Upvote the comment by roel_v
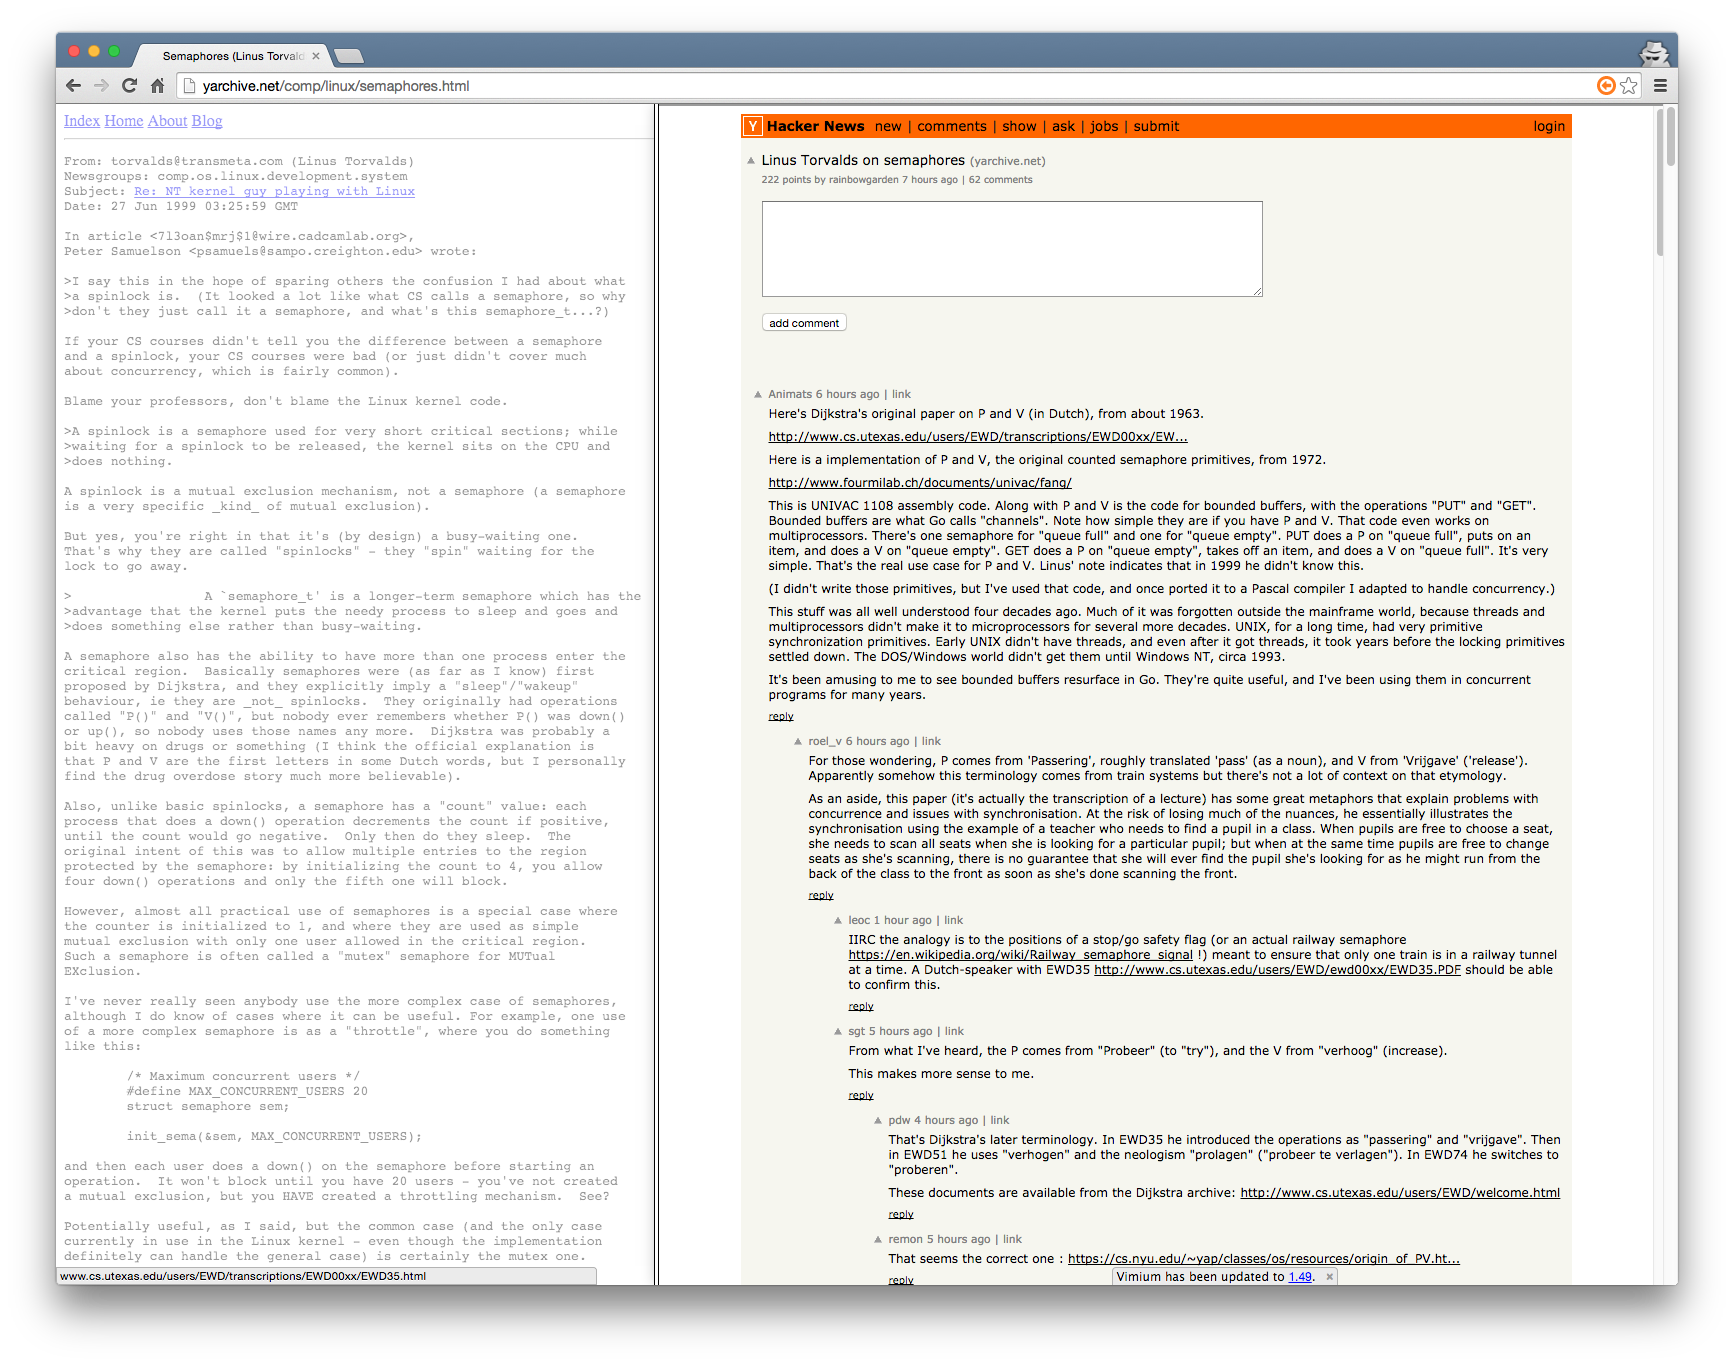The width and height of the screenshot is (1734, 1365). coord(798,742)
